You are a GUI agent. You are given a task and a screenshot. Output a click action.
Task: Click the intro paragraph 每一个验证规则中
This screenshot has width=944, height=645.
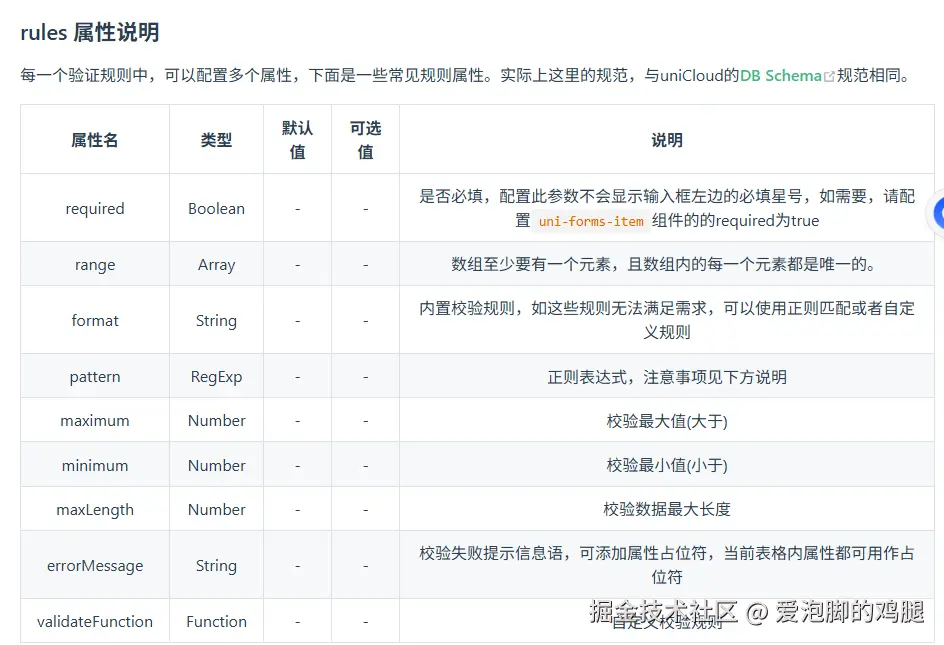(464, 75)
